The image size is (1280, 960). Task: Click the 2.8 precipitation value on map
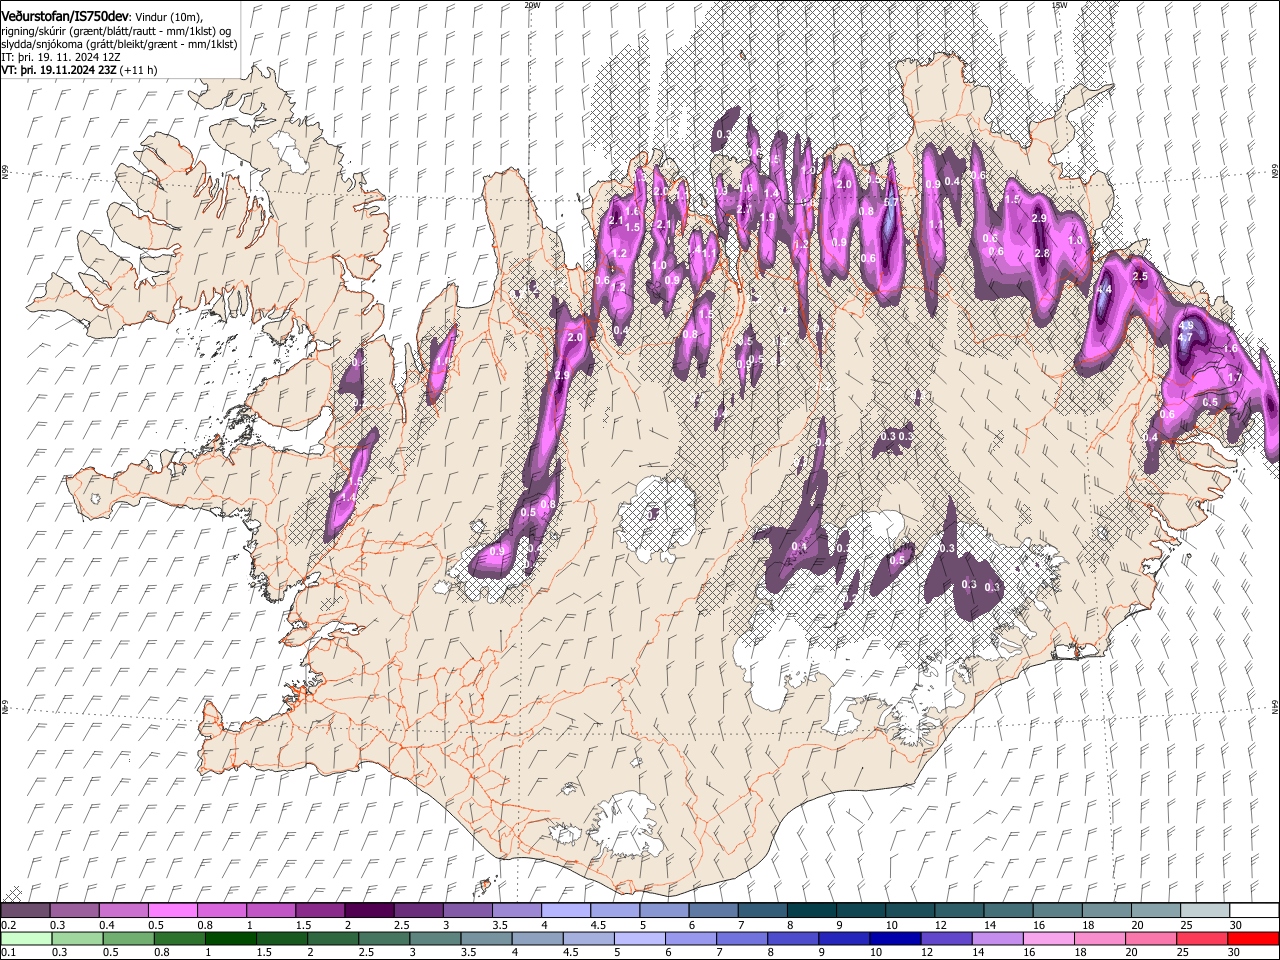(x=1042, y=254)
